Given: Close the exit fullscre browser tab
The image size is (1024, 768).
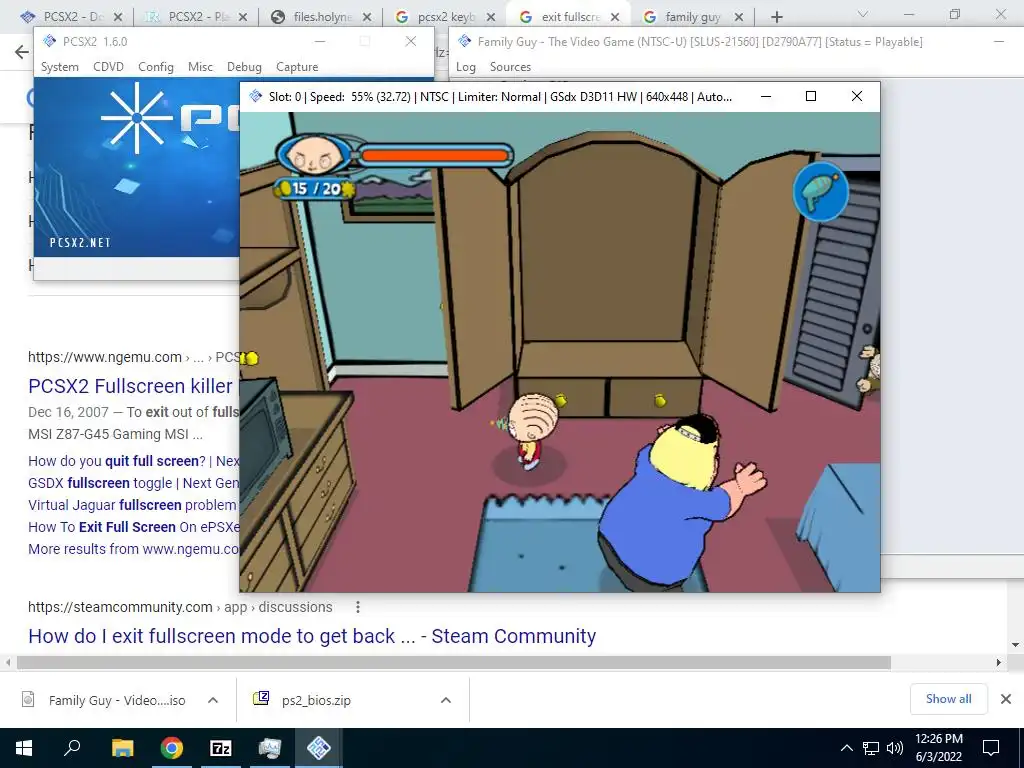Looking at the screenshot, I should coord(615,17).
